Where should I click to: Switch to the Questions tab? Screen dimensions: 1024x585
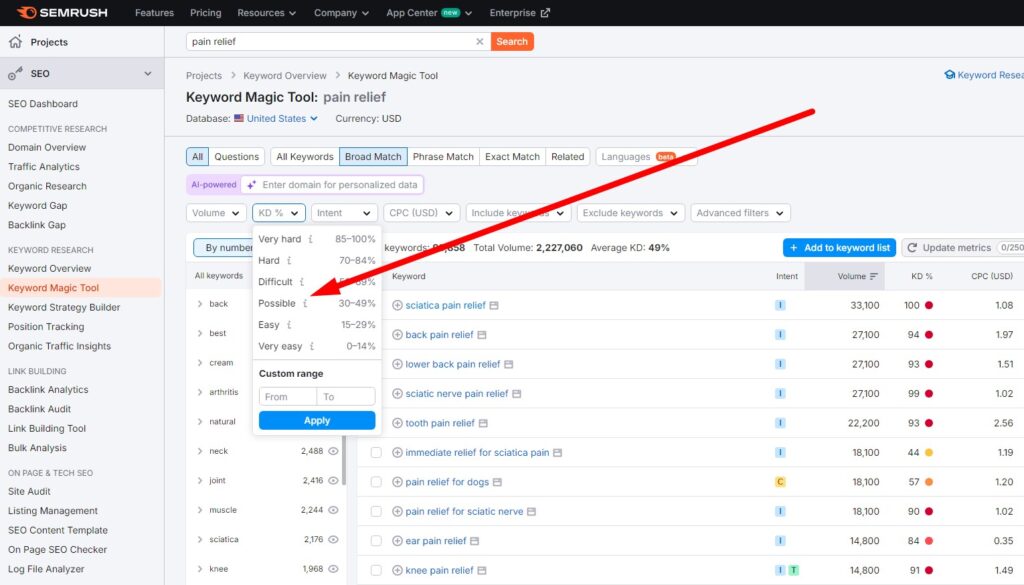(236, 157)
